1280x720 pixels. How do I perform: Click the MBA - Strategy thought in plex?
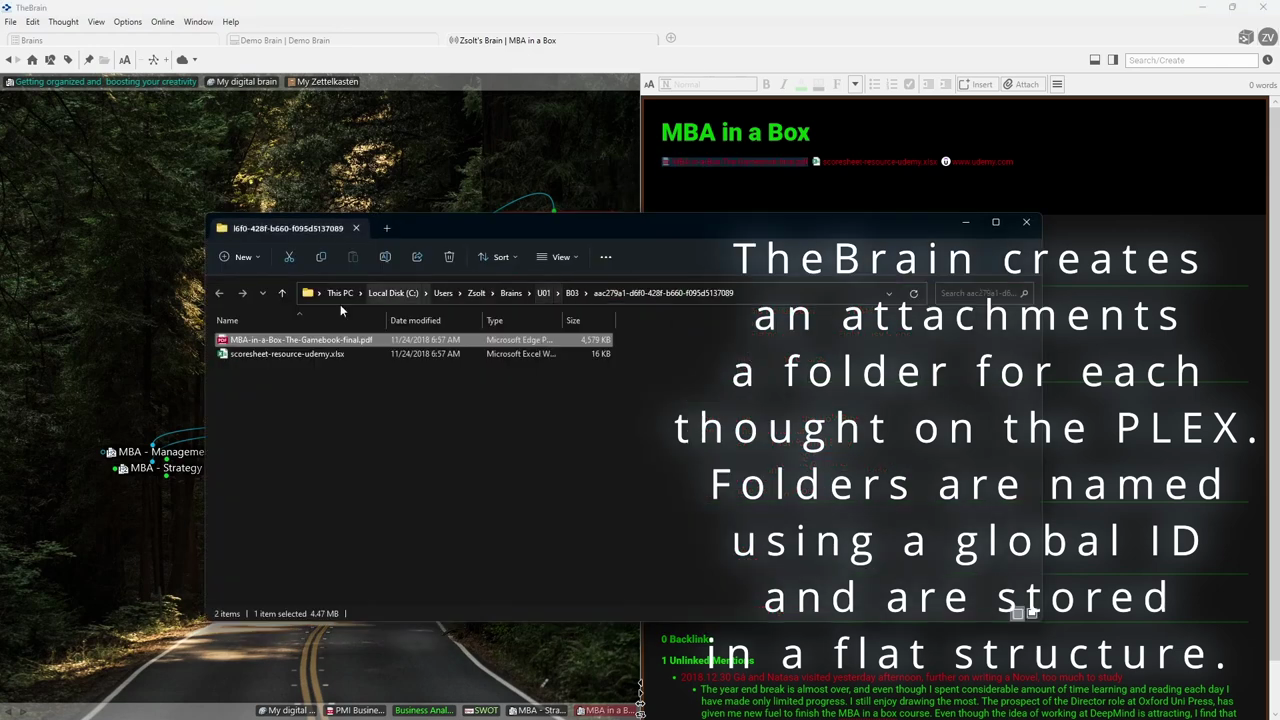[x=160, y=468]
